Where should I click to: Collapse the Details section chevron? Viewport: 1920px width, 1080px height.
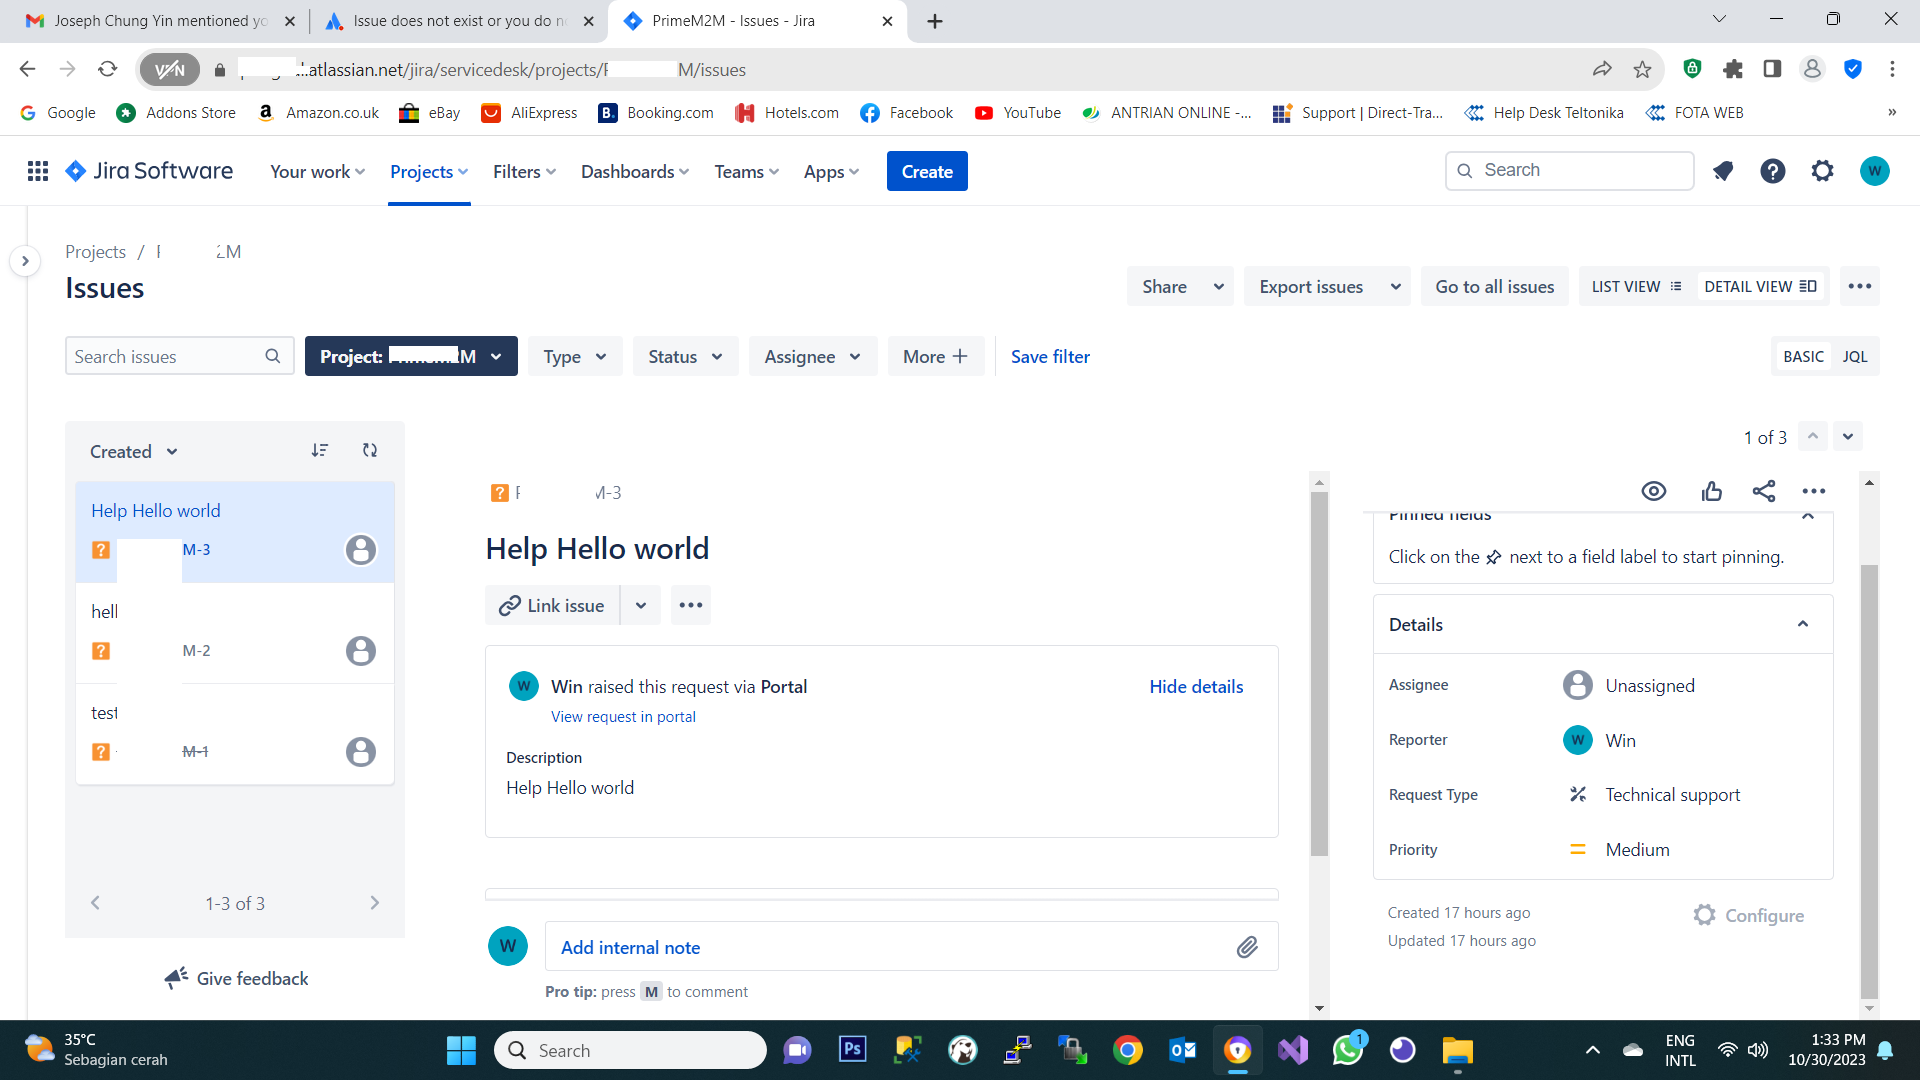(1802, 624)
